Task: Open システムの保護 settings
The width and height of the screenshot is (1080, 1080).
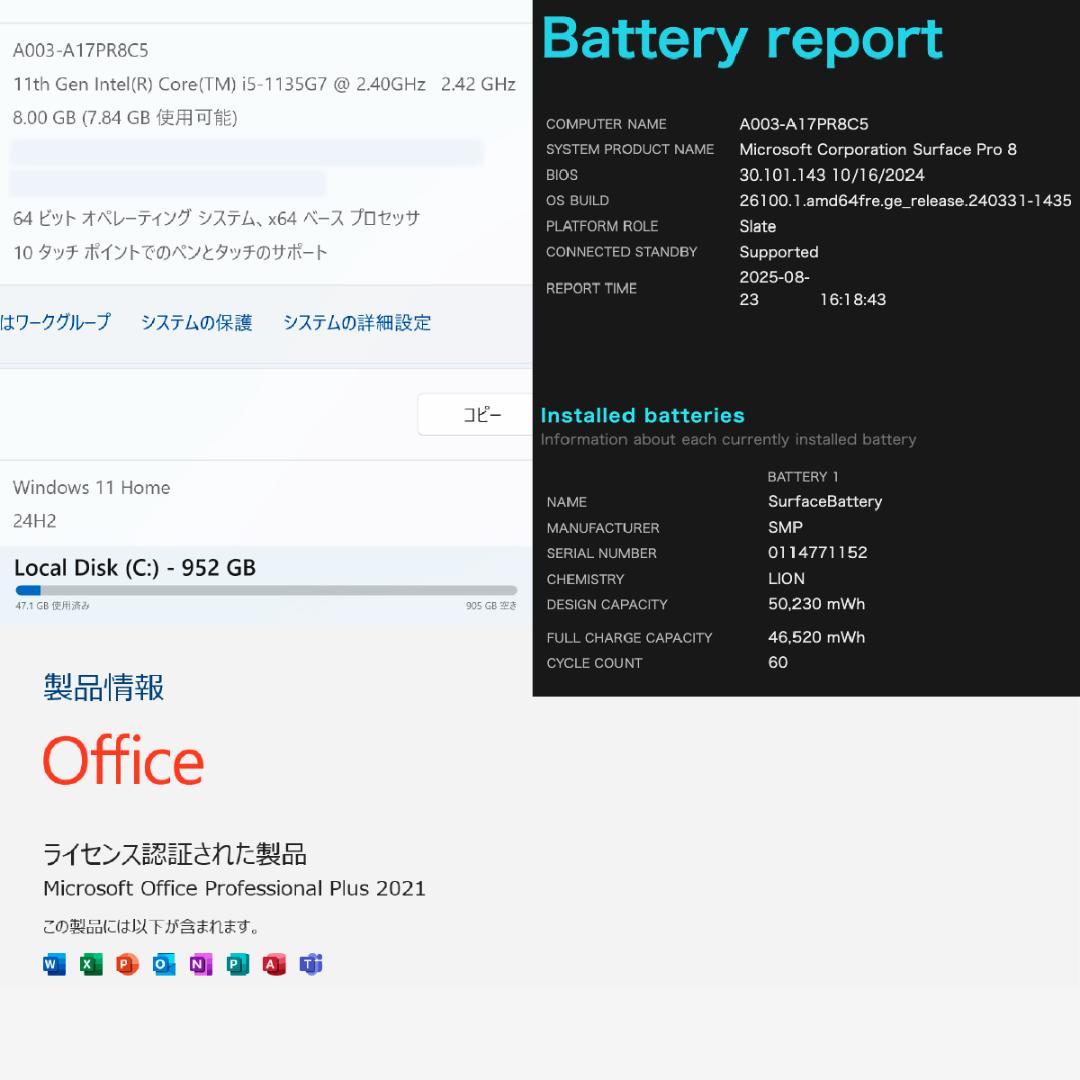Action: [x=195, y=323]
